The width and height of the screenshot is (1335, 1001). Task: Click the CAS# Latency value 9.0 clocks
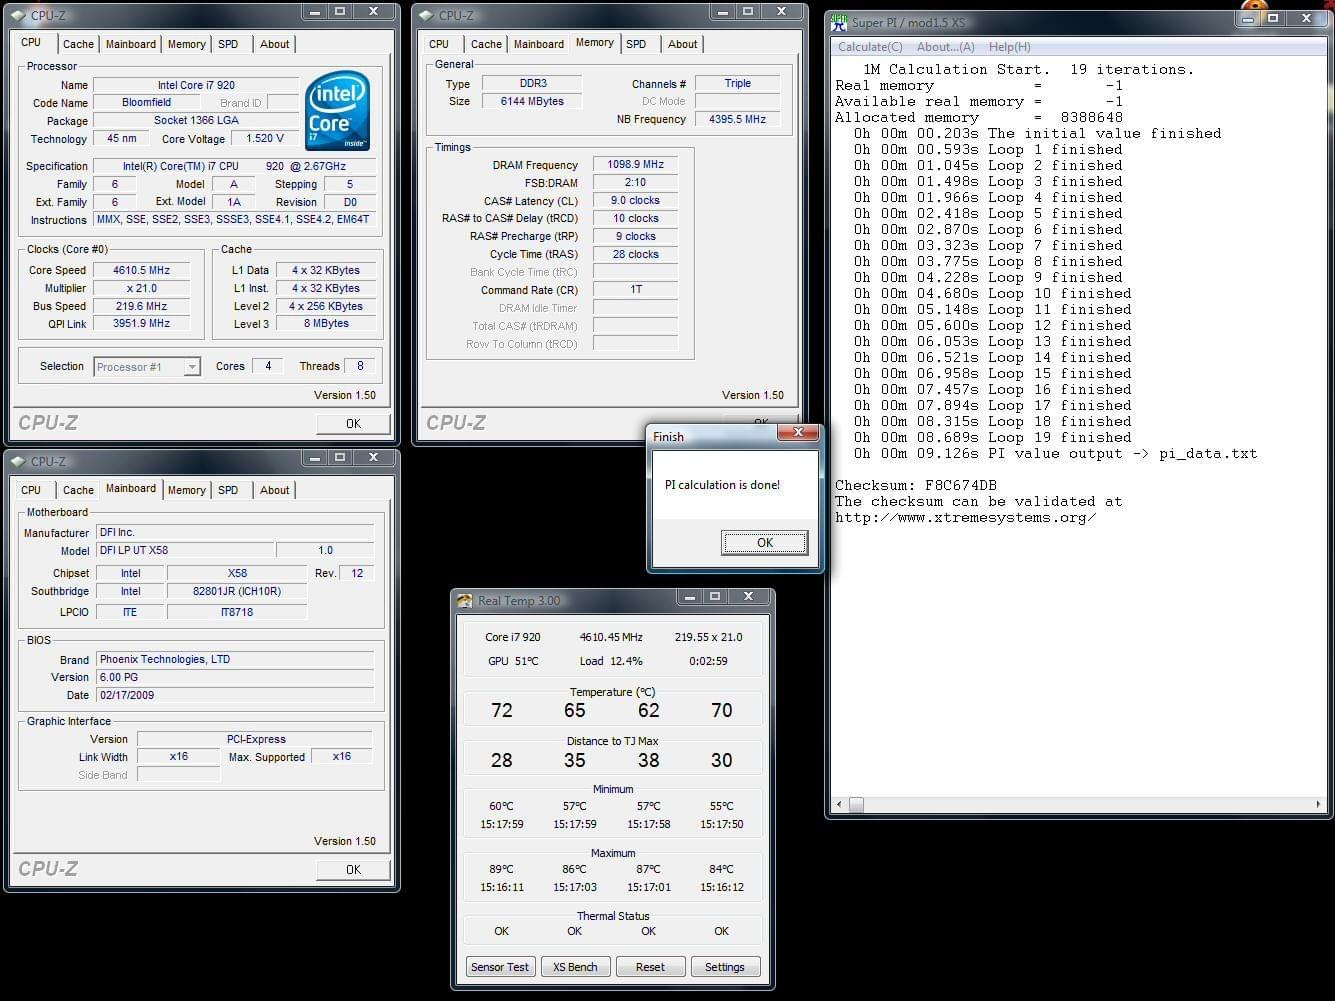click(x=635, y=201)
